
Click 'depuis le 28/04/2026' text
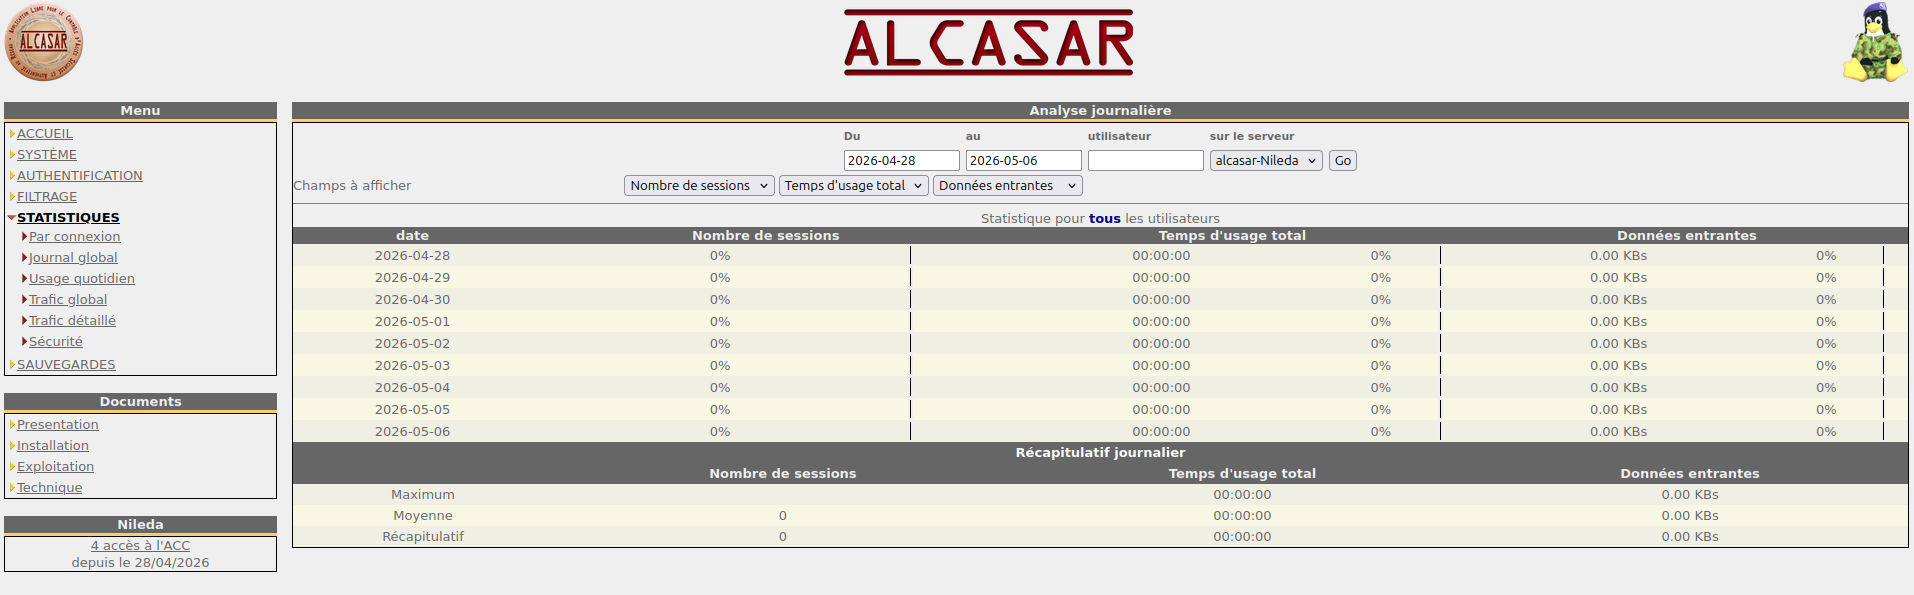(140, 563)
